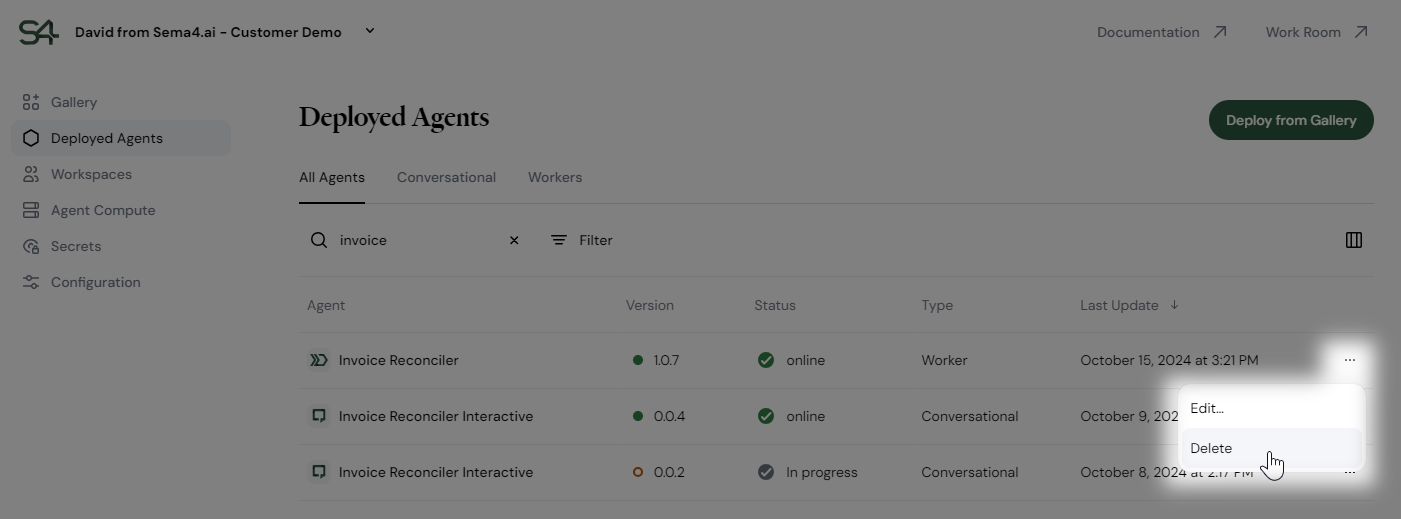Switch to the Workers tab
The image size is (1401, 519).
click(555, 177)
